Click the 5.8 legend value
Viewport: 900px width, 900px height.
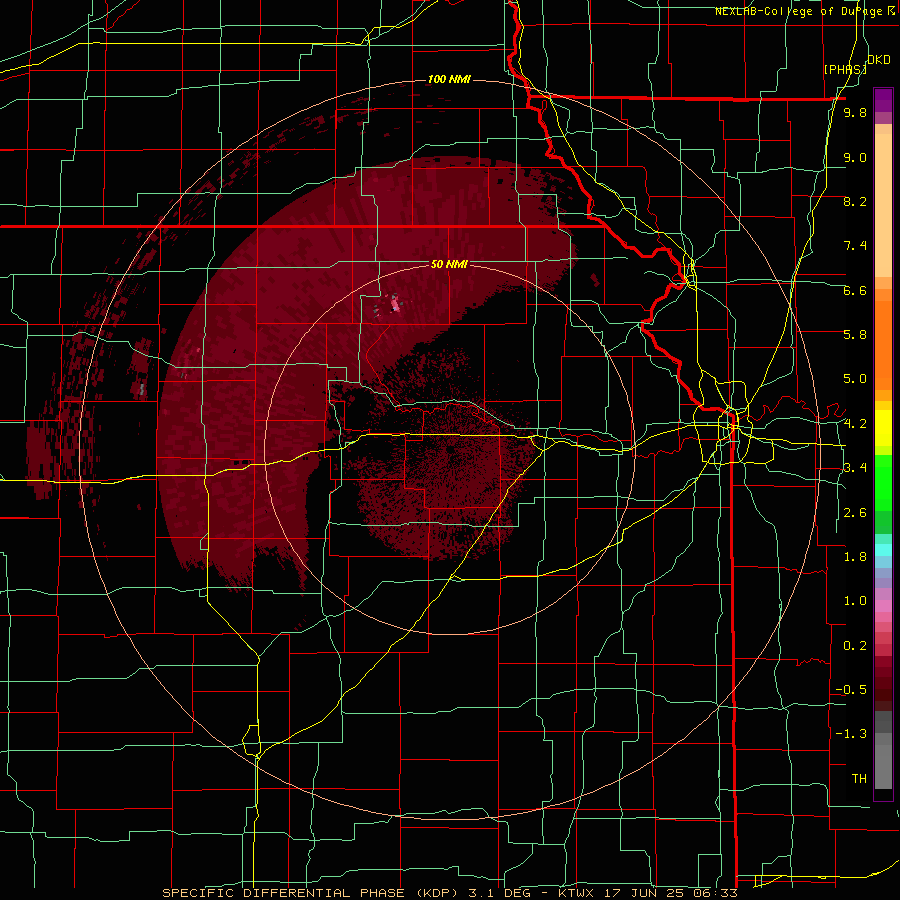click(x=855, y=334)
